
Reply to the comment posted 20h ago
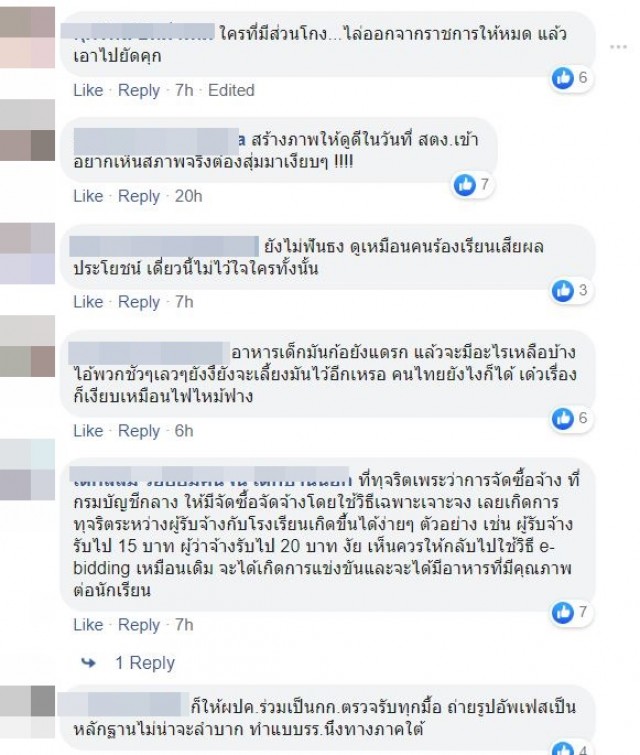coord(139,196)
